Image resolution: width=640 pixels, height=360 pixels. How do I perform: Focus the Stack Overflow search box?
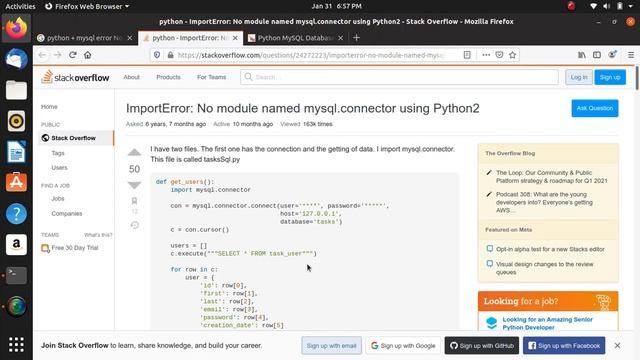pos(399,77)
